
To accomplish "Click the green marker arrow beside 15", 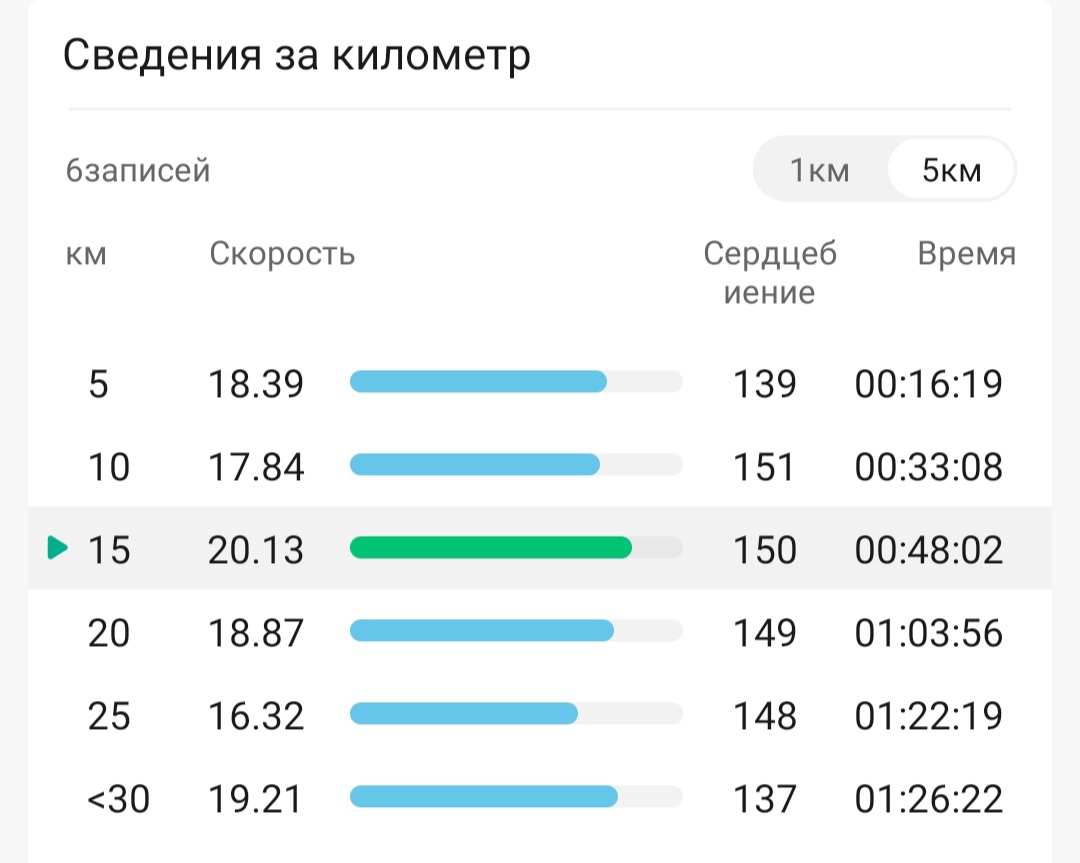I will click(x=58, y=548).
